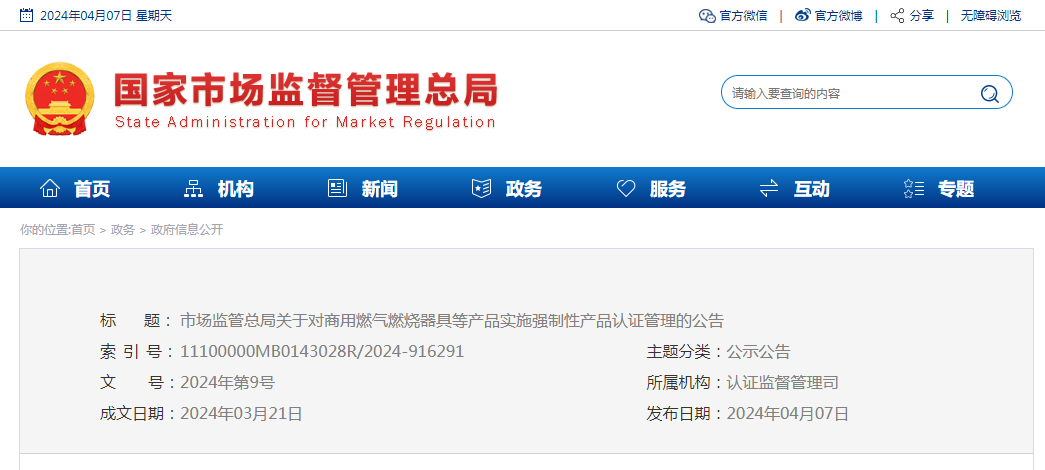This screenshot has height=470, width=1045.
Task: Open the 机构 navigation menu
Action: pos(236,189)
